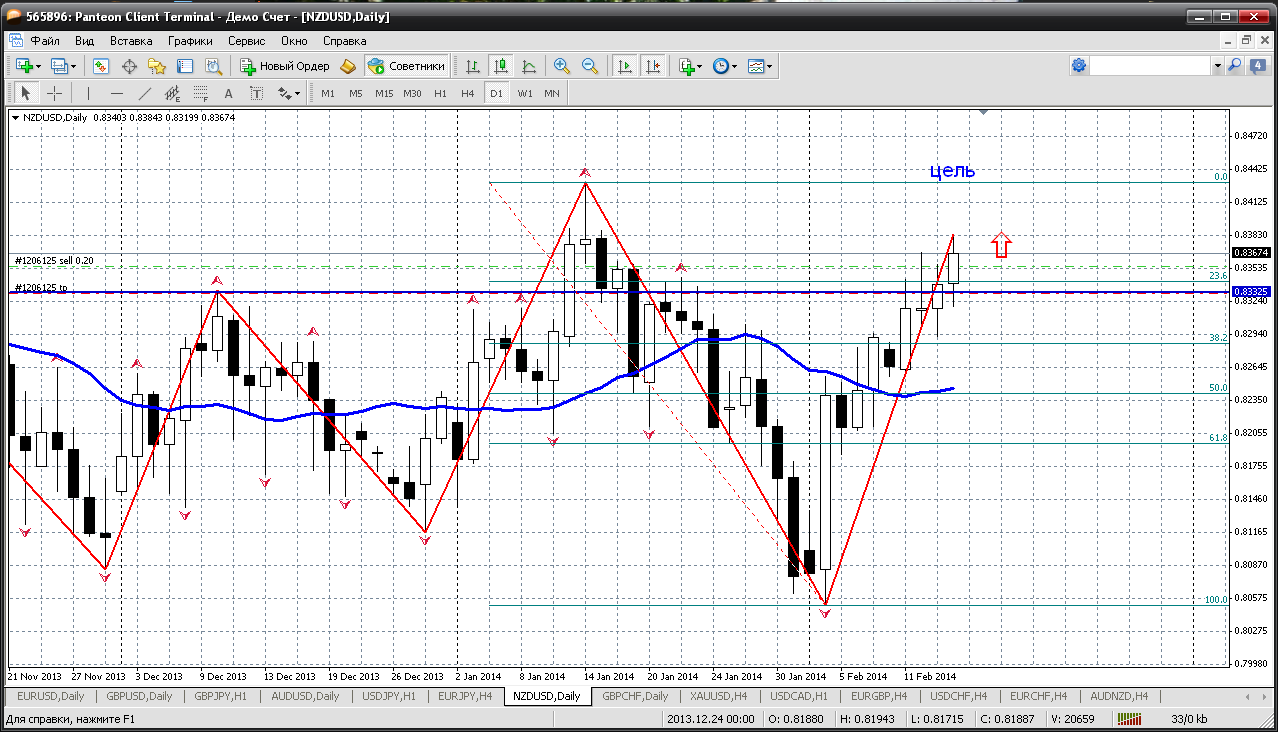Switch to the H4 timeframe
This screenshot has height=732, width=1278.
point(468,93)
